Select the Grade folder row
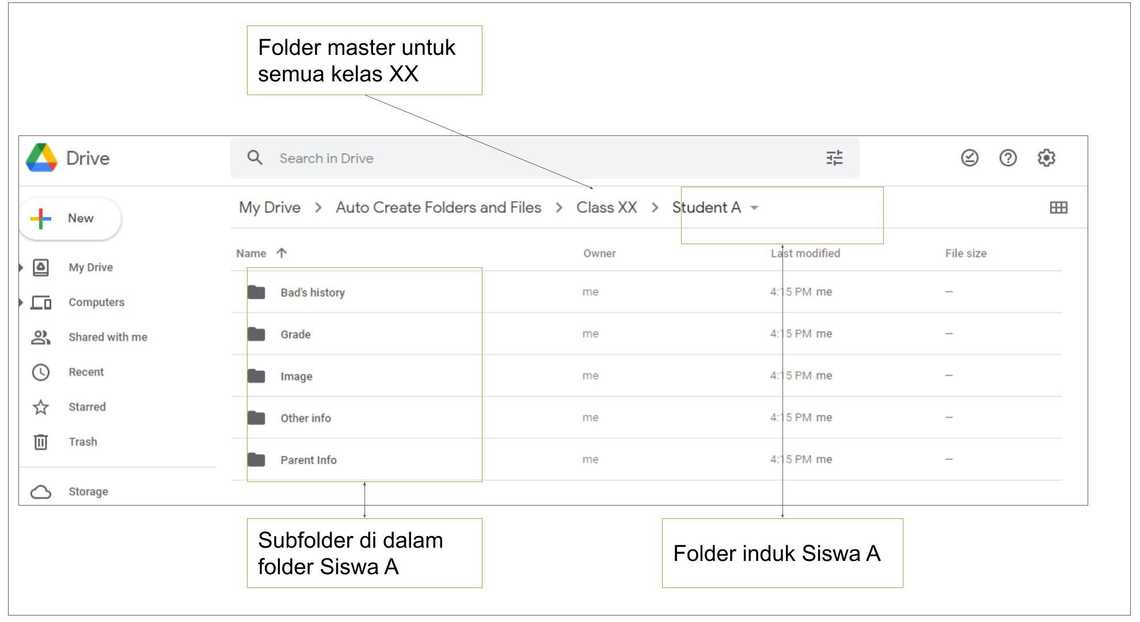Screen dimensions: 1140x622 295,335
